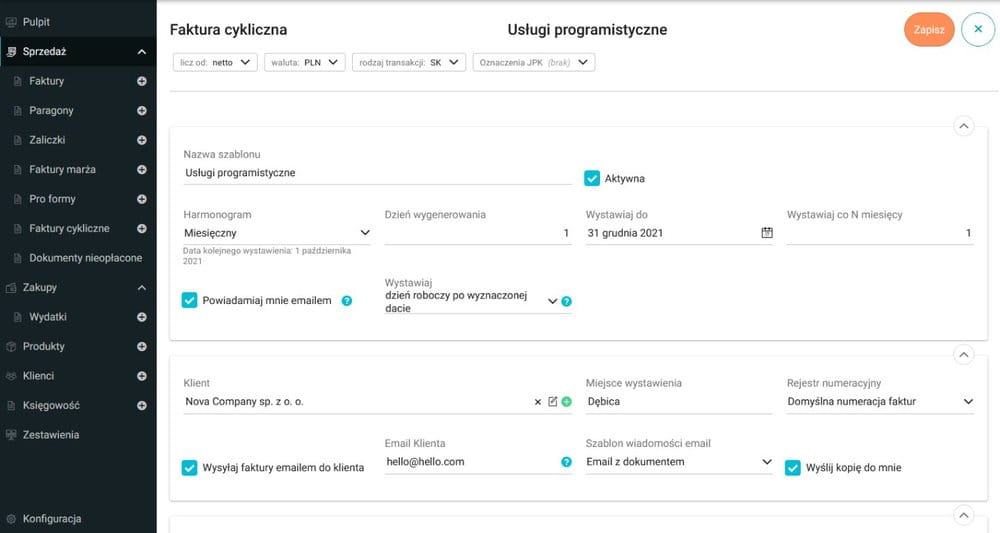Screen dimensions: 1000x533
Task: Toggle Wyślij kopię do mnie checkbox
Action: 793,467
